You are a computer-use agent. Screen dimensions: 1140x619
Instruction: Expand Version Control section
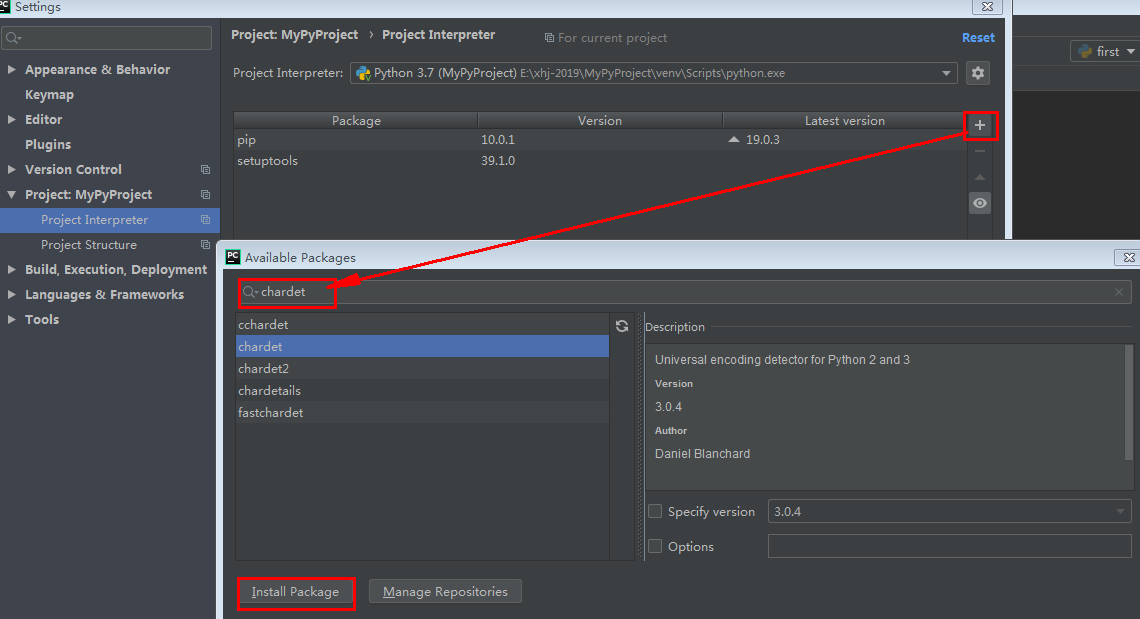point(12,169)
